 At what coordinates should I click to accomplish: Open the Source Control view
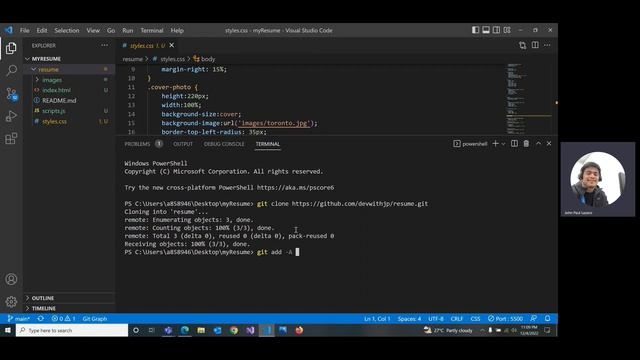click(x=11, y=94)
